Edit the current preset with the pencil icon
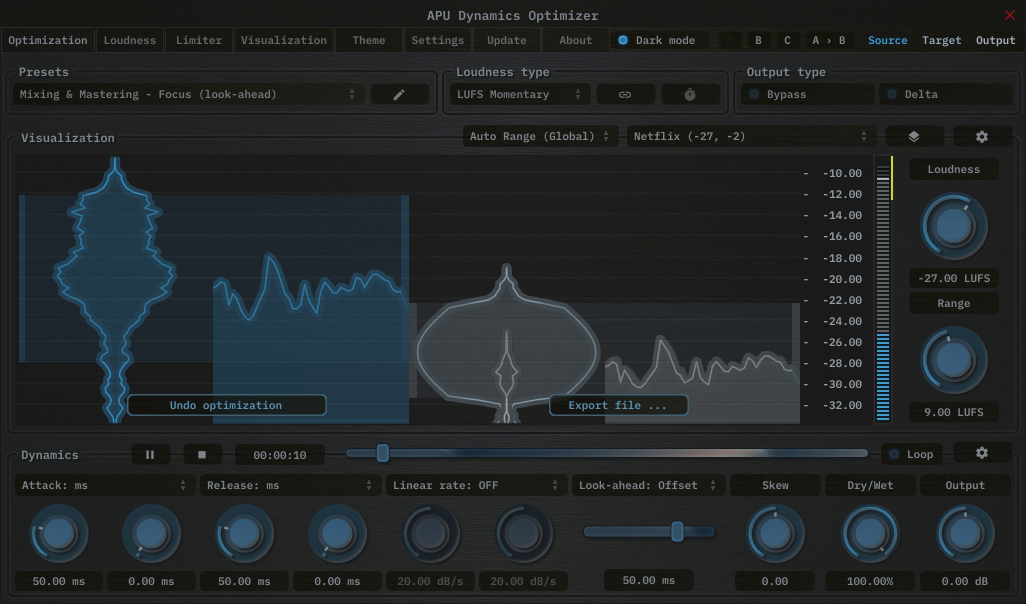The width and height of the screenshot is (1026, 604). tap(399, 93)
